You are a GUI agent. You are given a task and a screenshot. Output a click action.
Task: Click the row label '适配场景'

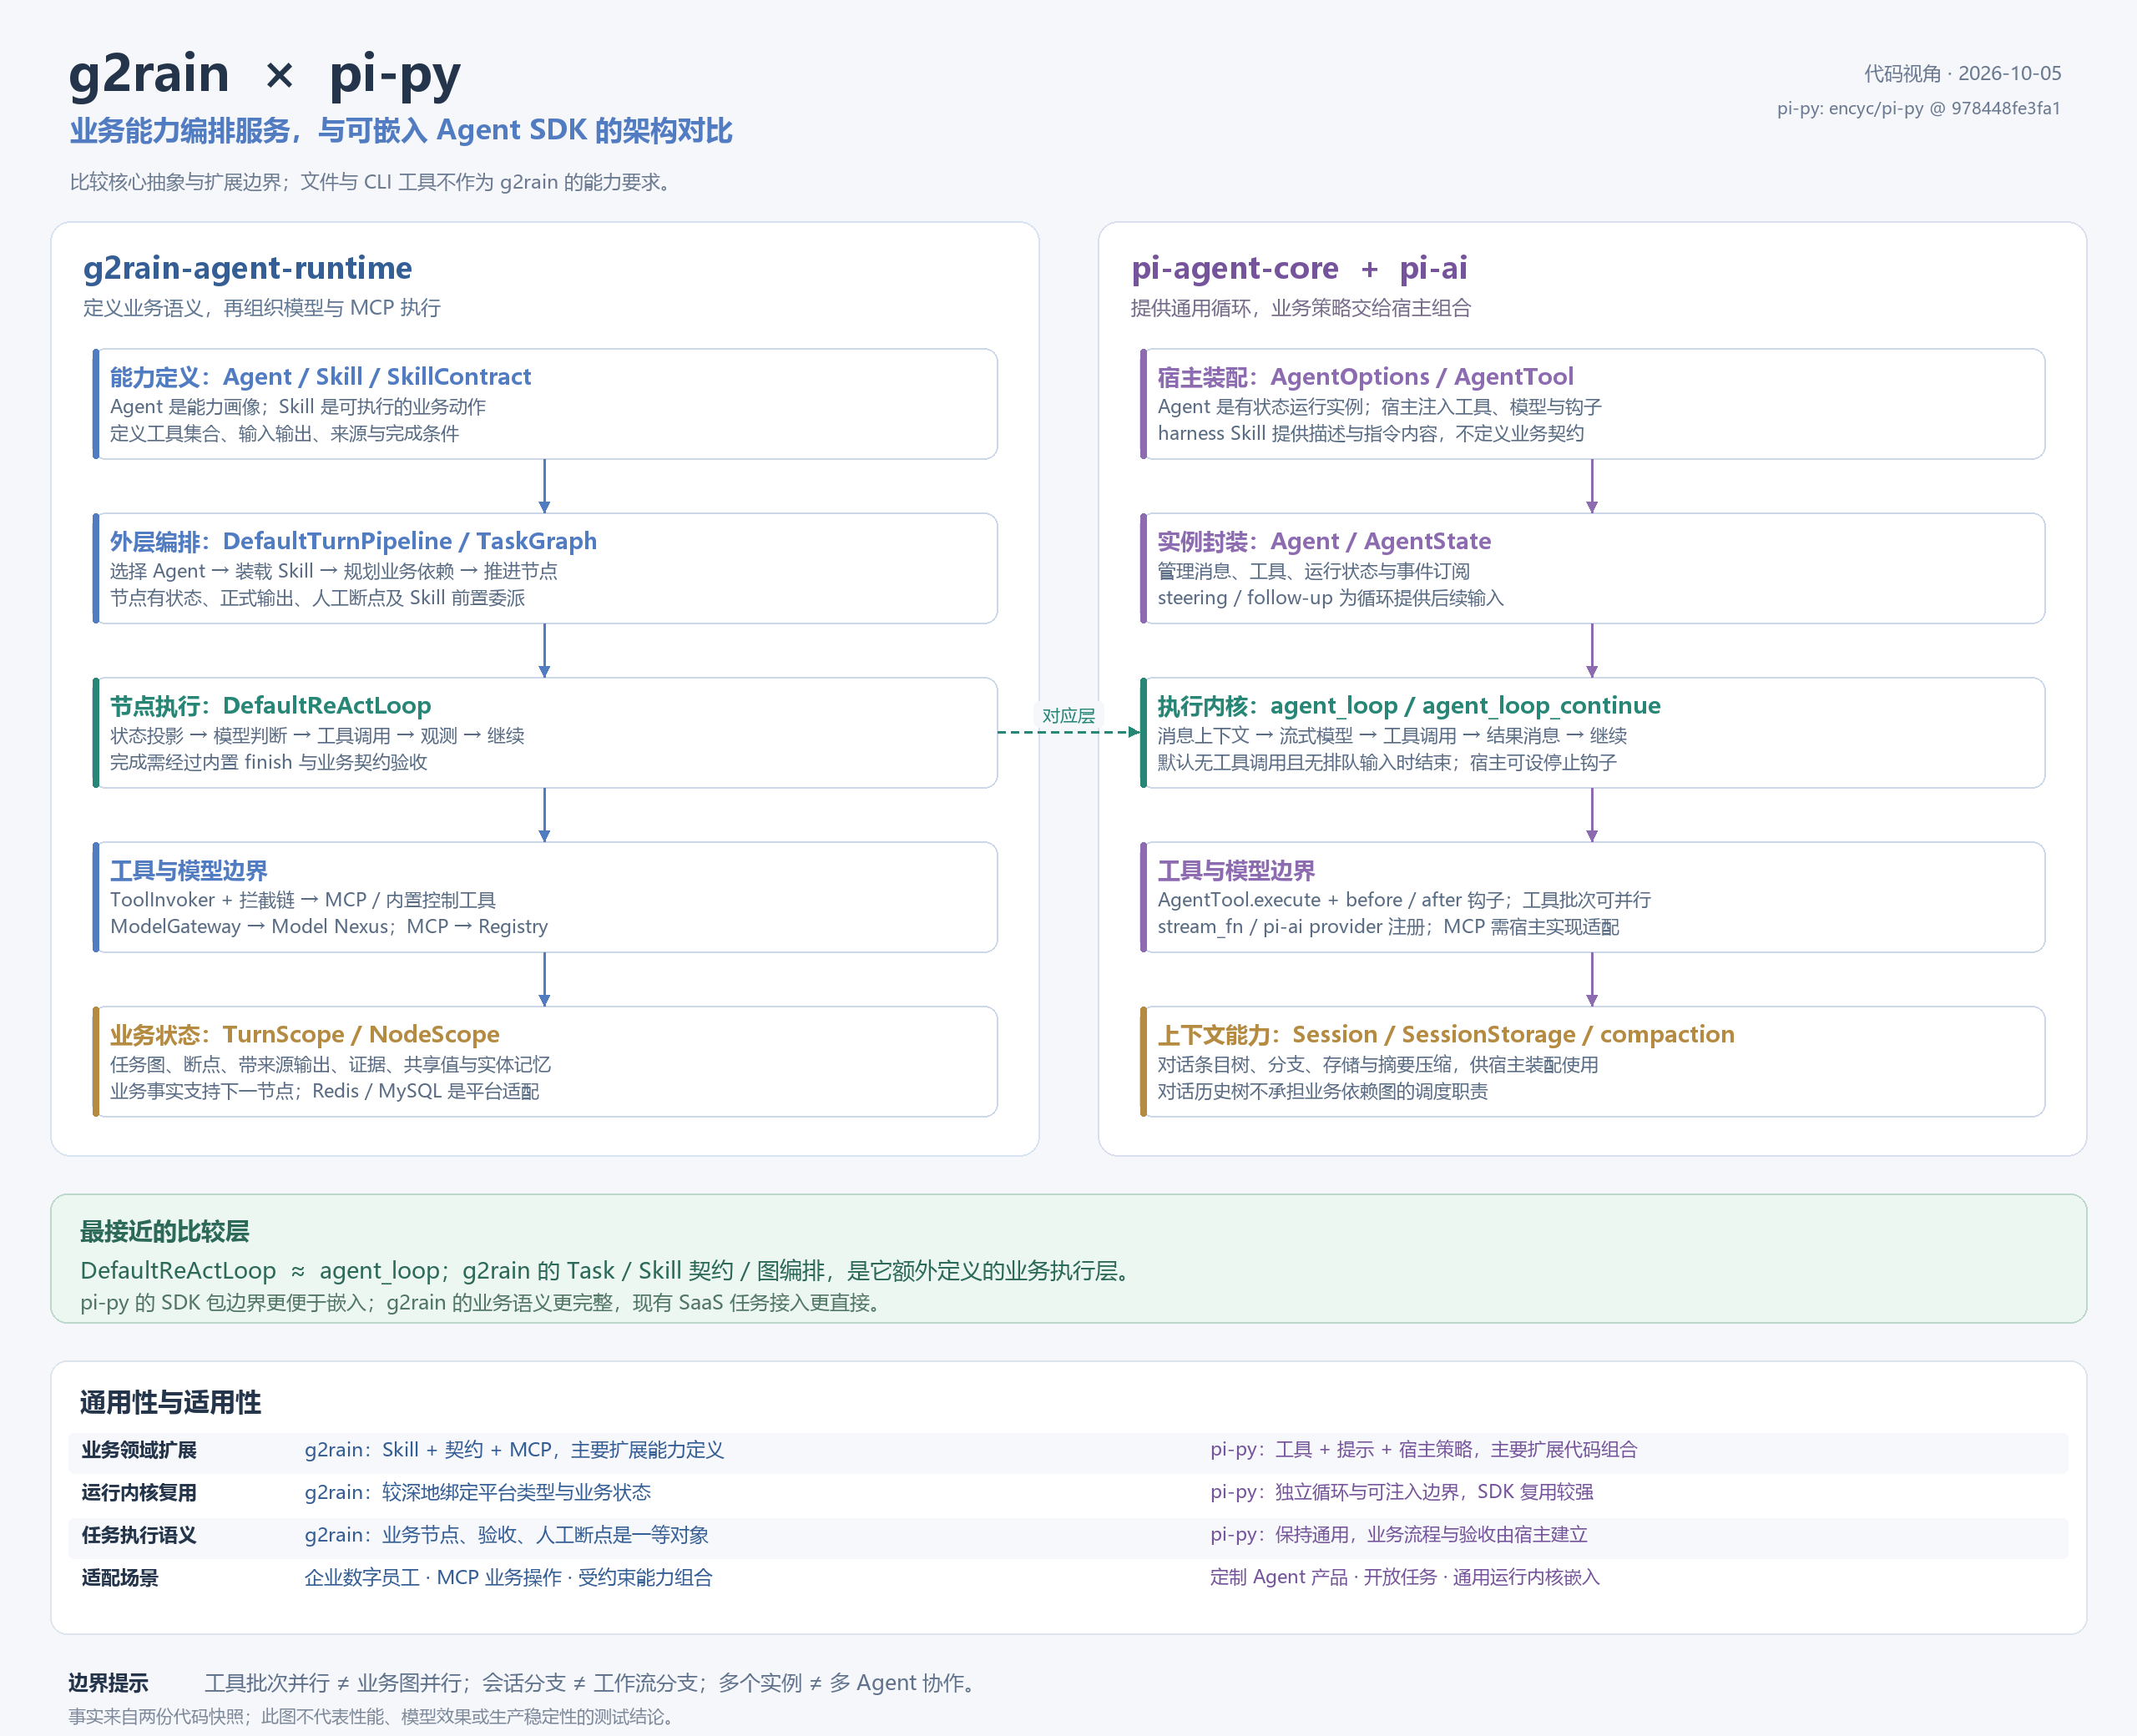point(120,1577)
